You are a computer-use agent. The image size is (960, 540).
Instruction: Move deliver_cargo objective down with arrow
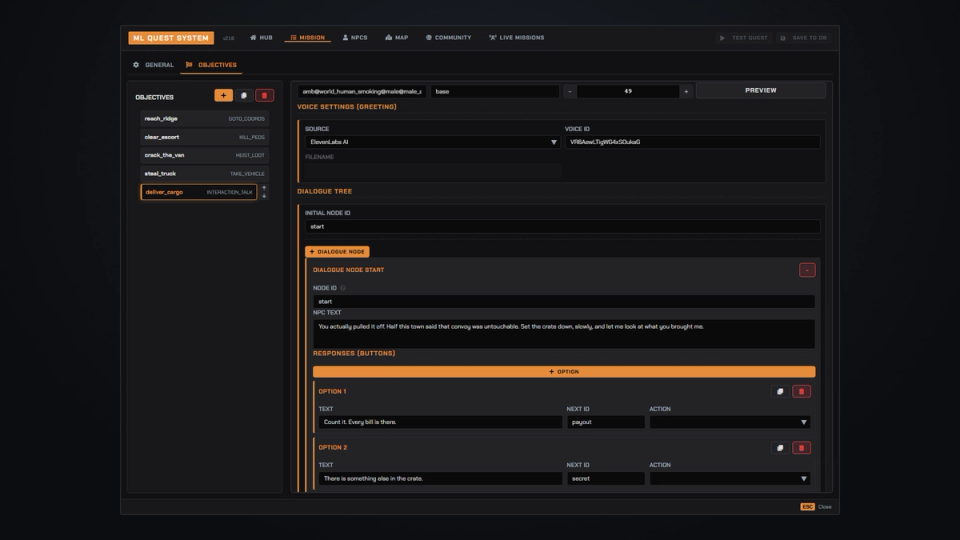coord(264,196)
